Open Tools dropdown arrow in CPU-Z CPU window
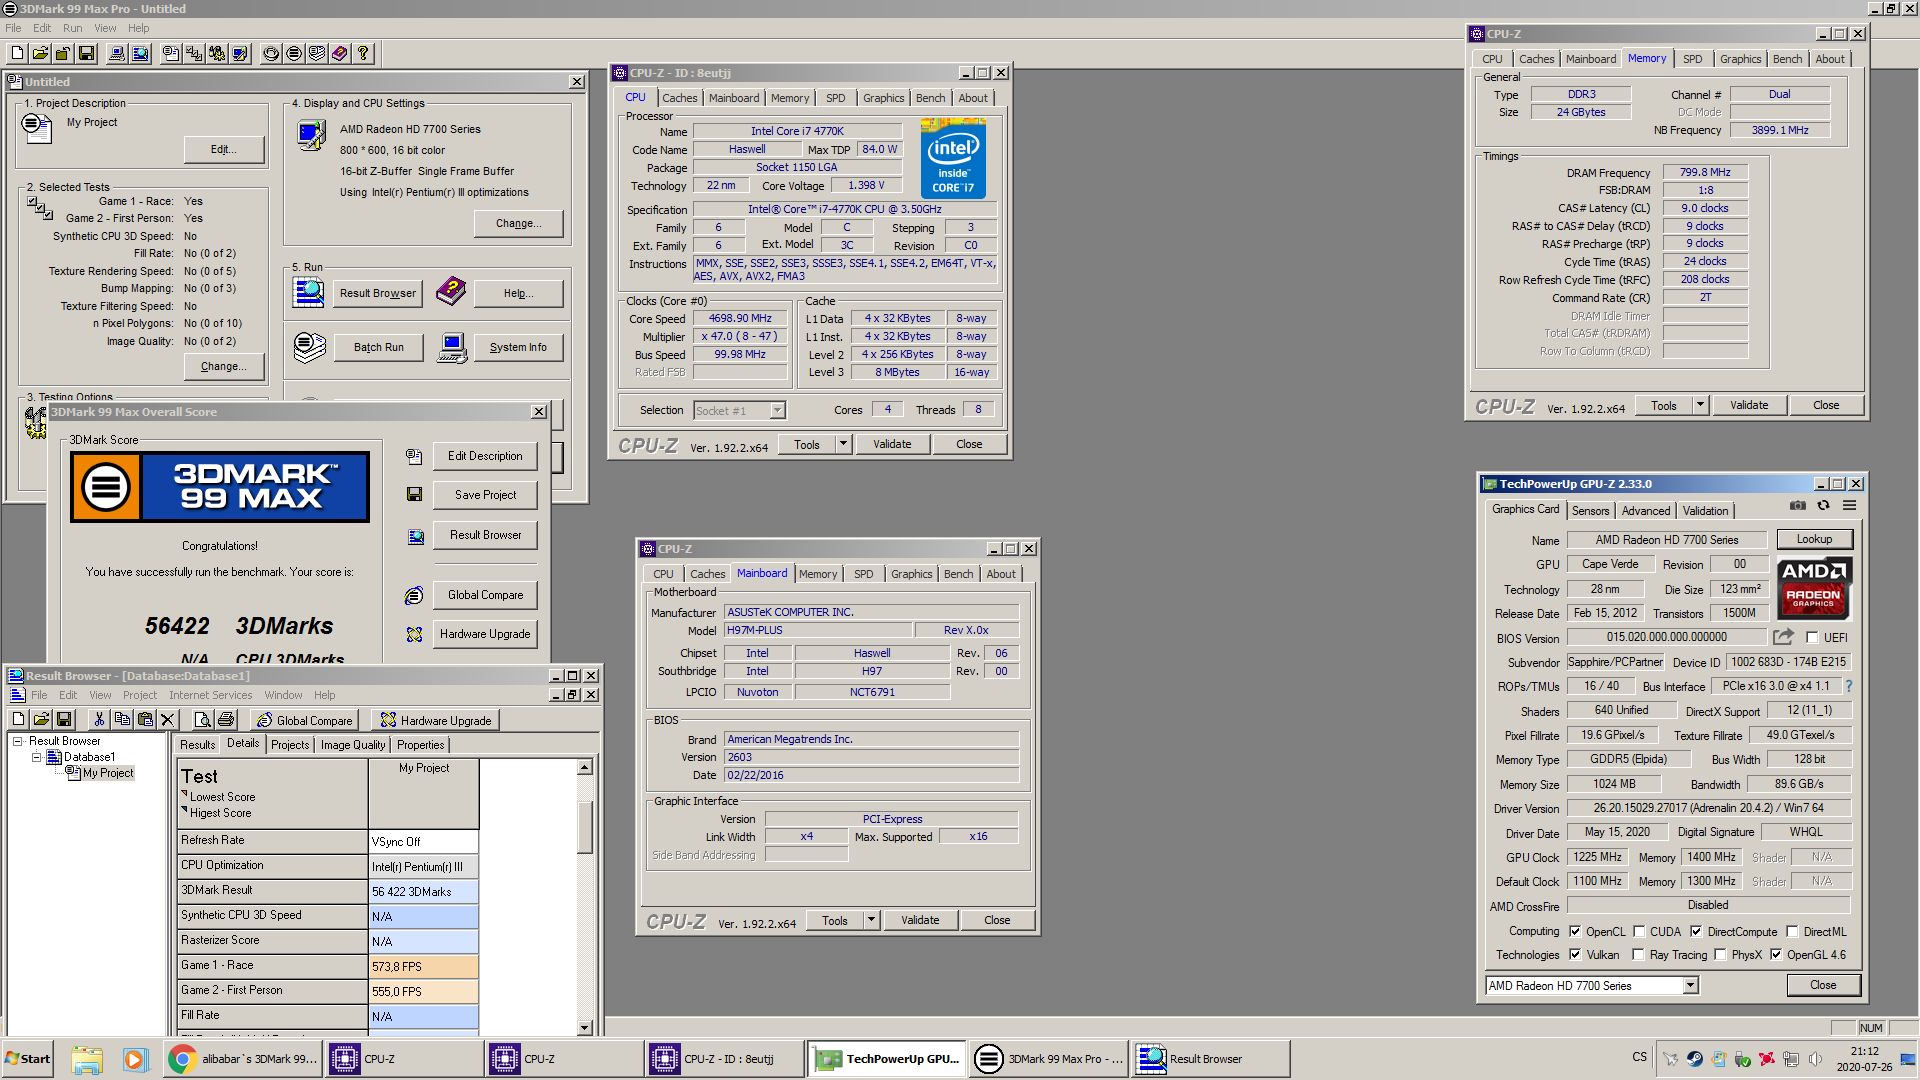 843,444
